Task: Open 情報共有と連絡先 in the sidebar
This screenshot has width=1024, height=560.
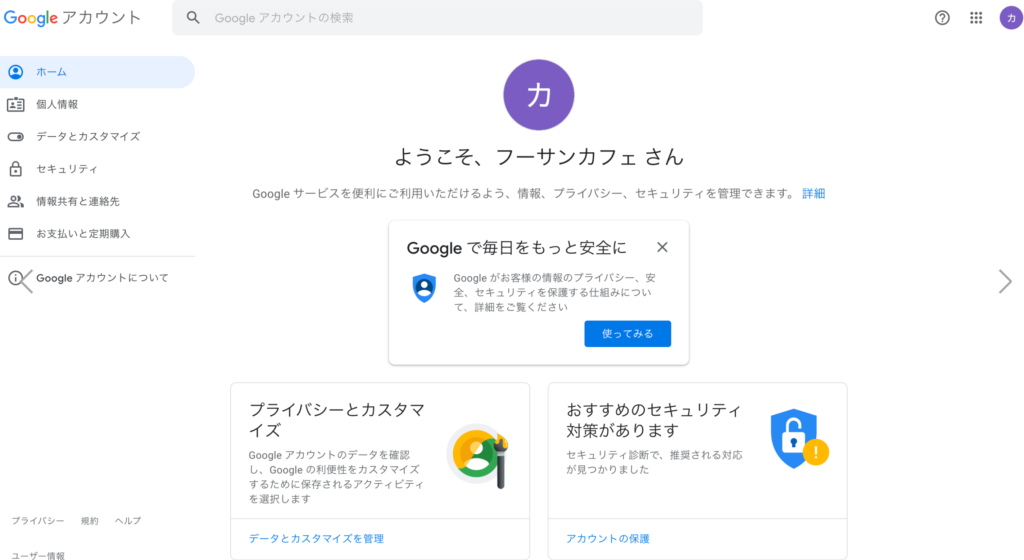Action: click(x=78, y=201)
